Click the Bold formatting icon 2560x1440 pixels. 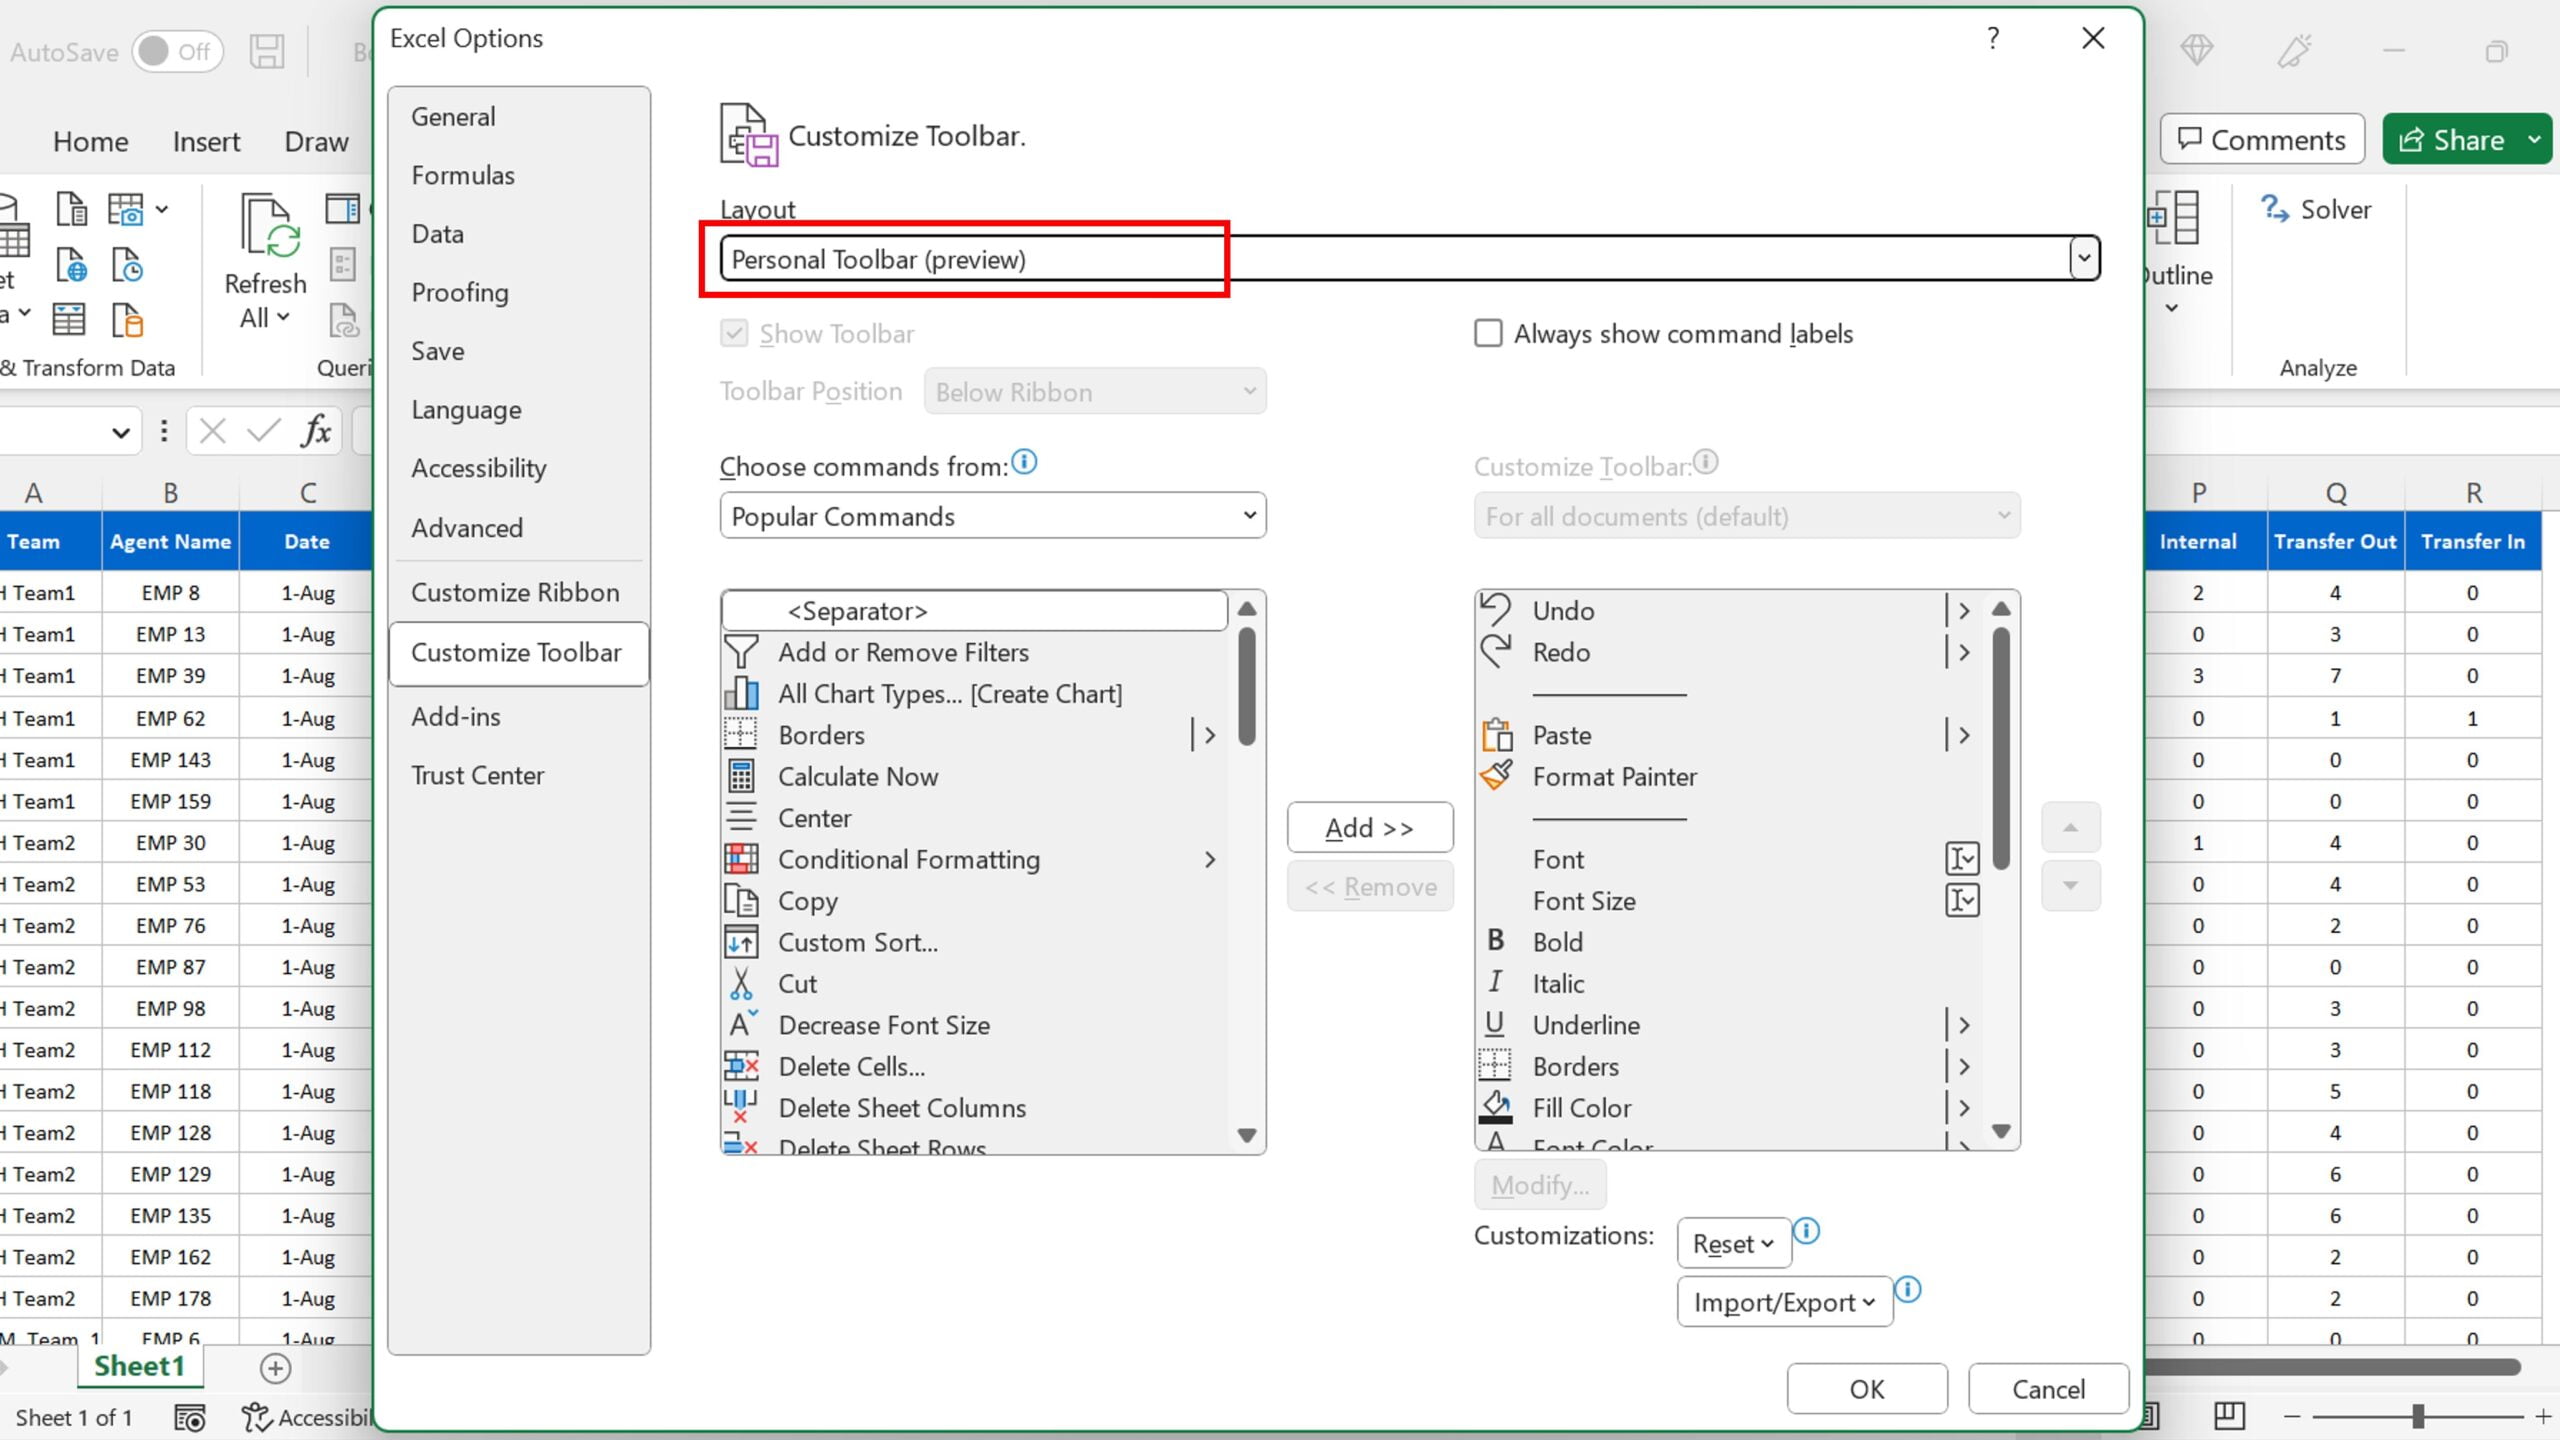click(1495, 939)
